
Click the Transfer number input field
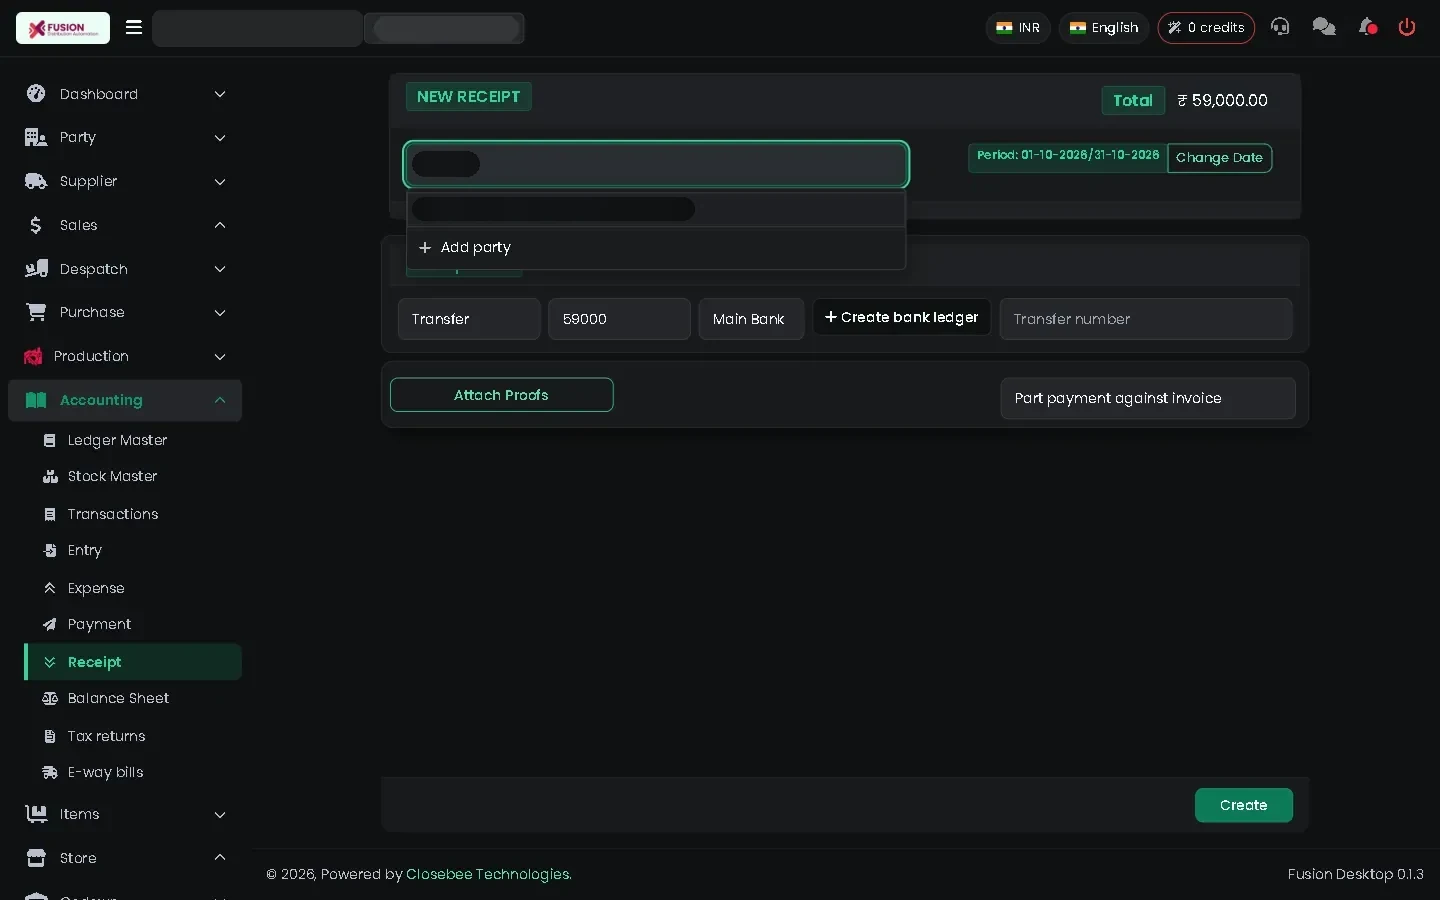tap(1146, 319)
